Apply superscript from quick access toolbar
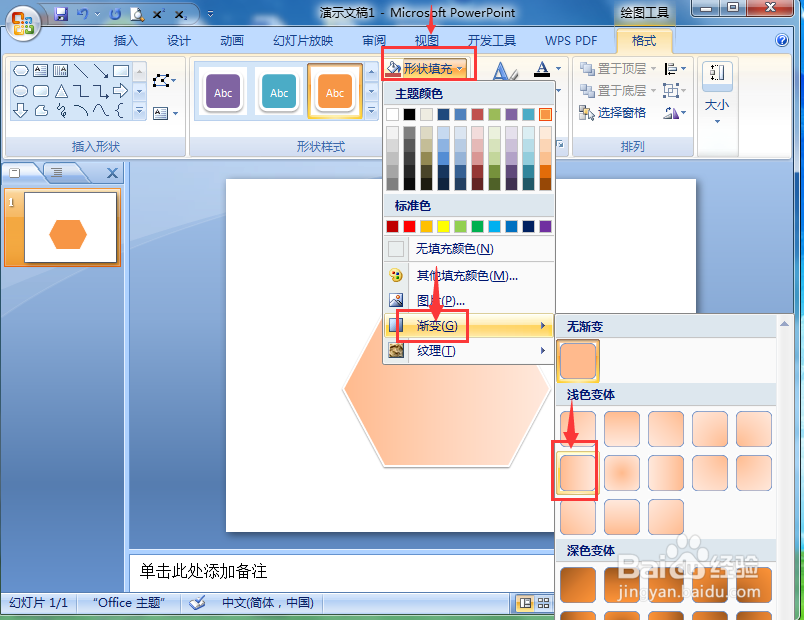This screenshot has width=804, height=620. pyautogui.click(x=158, y=14)
